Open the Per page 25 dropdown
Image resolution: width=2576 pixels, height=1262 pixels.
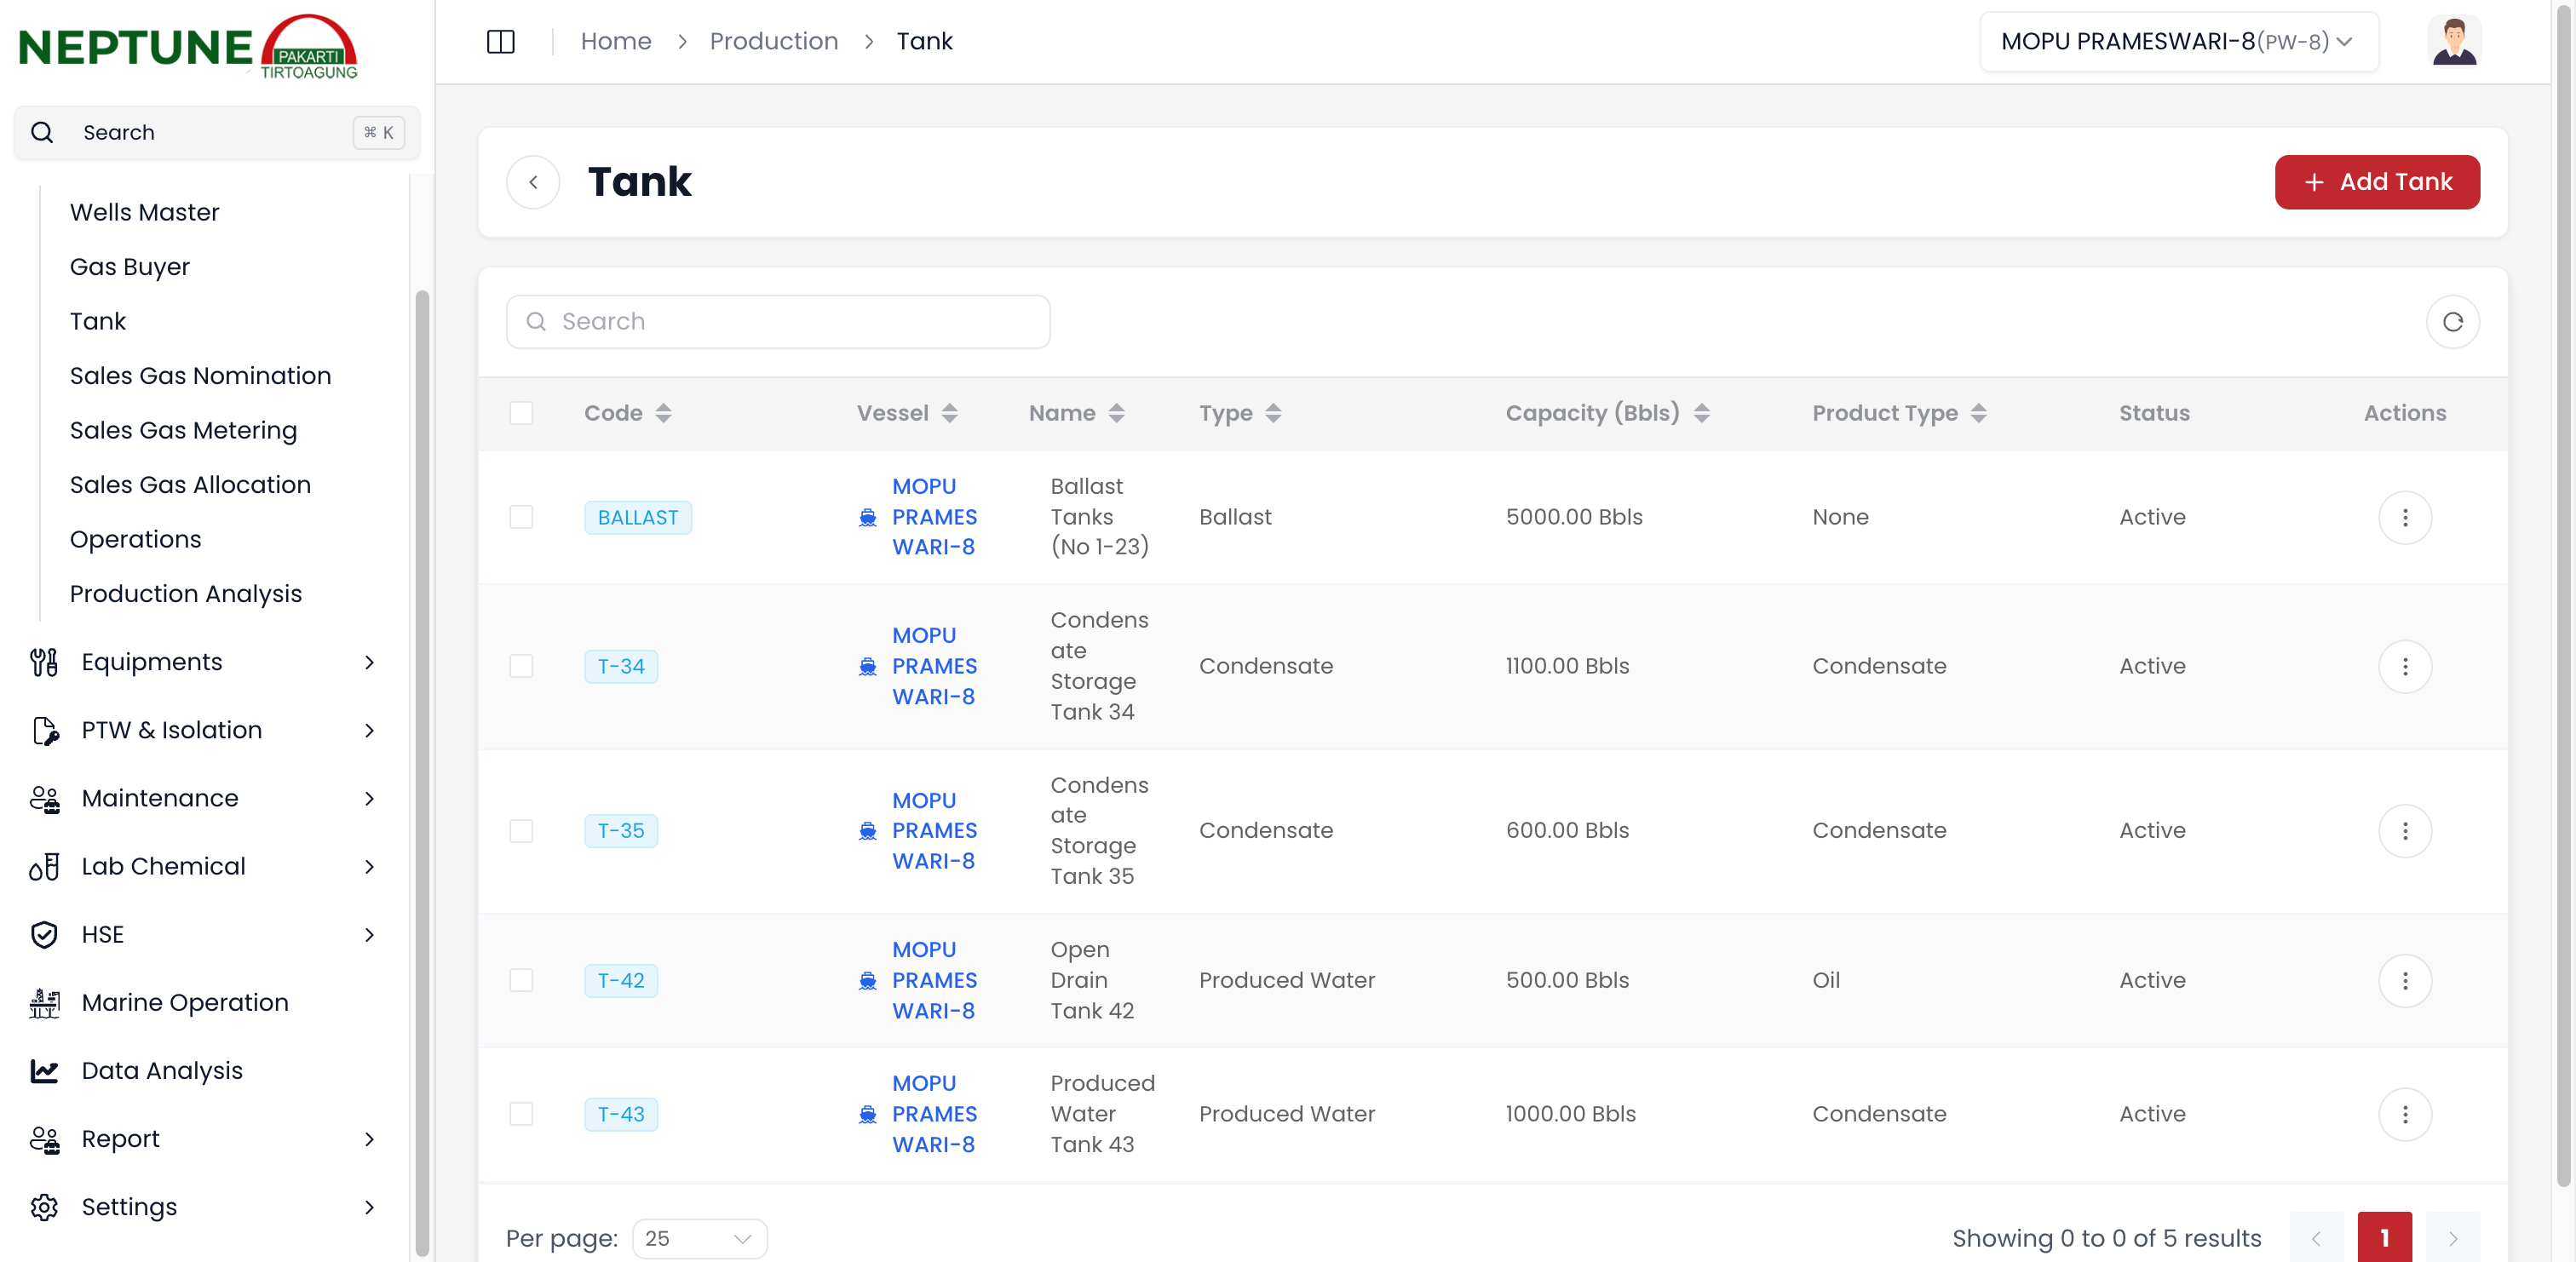699,1238
